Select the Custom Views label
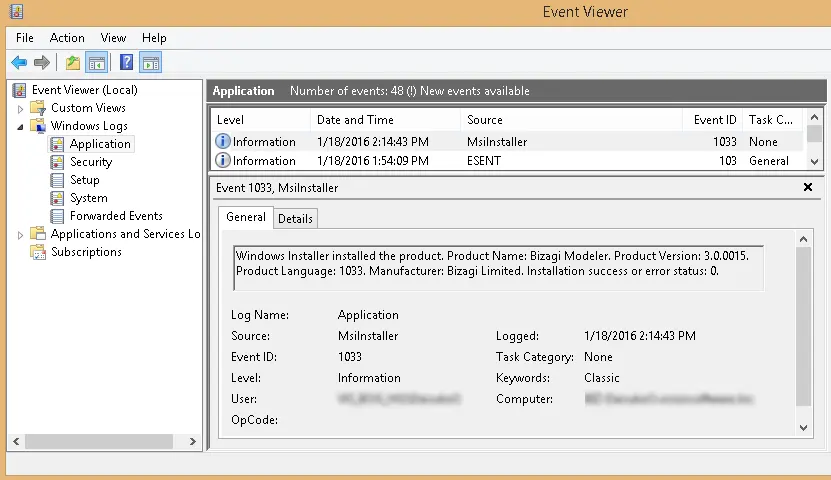The image size is (831, 480). [88, 108]
